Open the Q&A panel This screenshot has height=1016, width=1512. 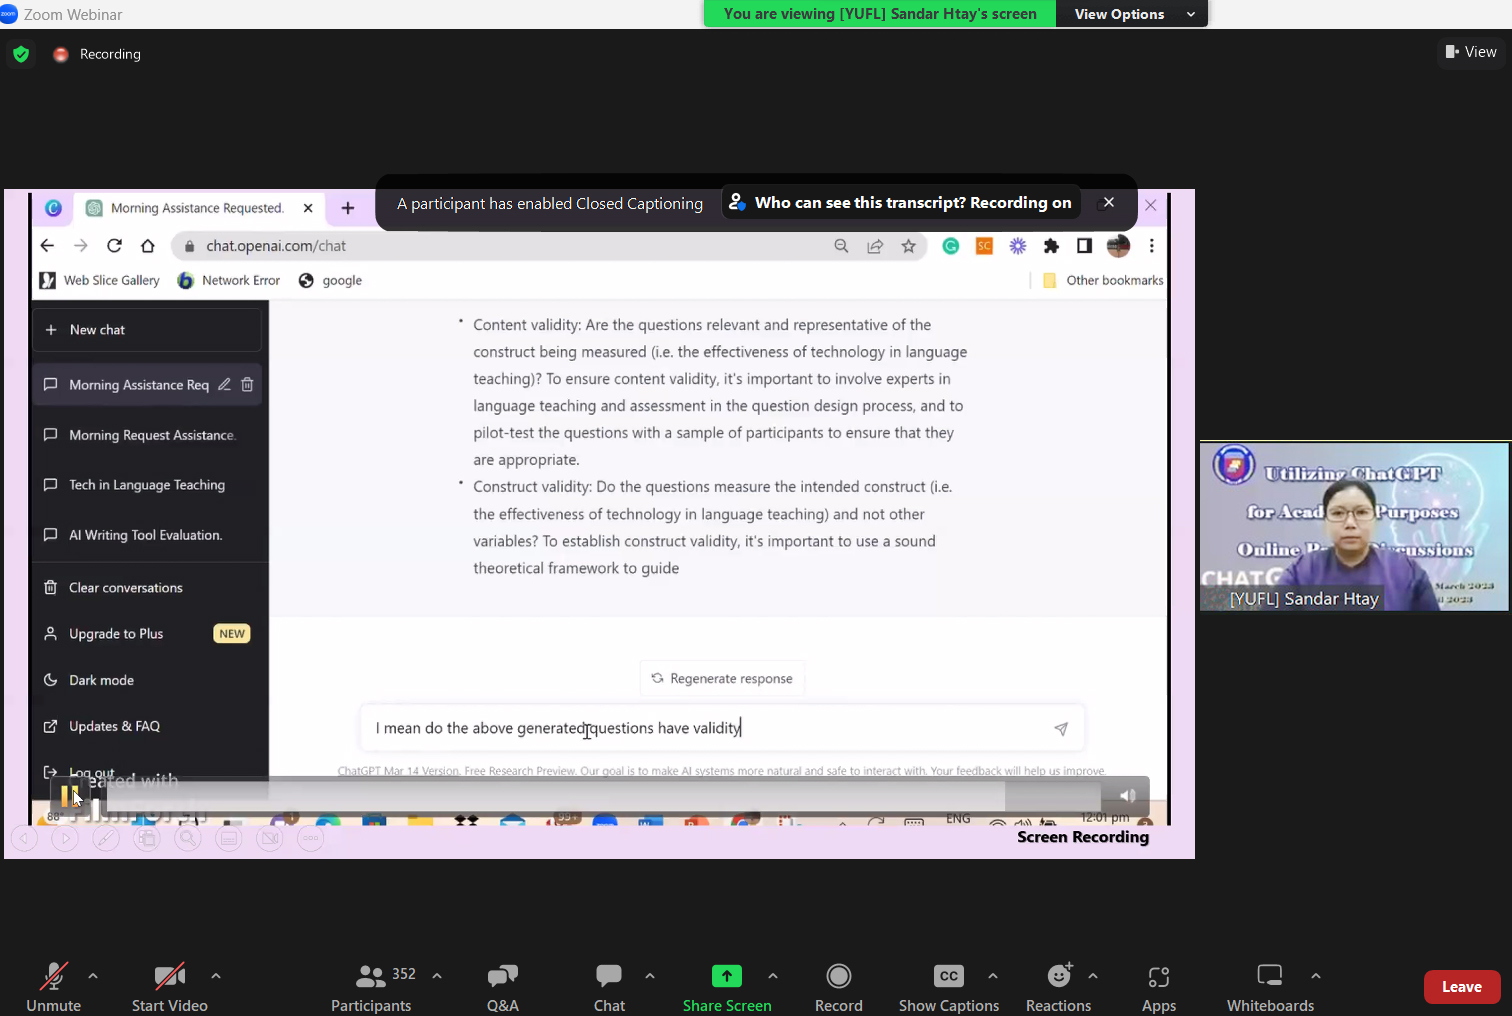coord(502,986)
